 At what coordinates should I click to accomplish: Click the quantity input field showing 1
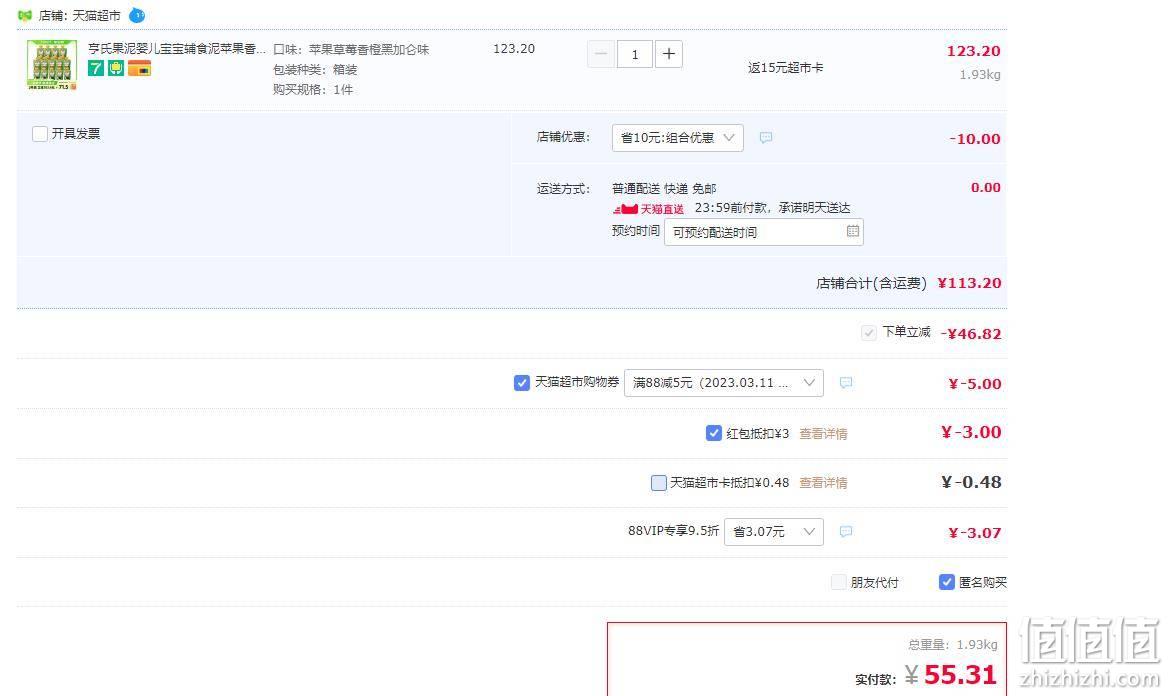tap(634, 54)
